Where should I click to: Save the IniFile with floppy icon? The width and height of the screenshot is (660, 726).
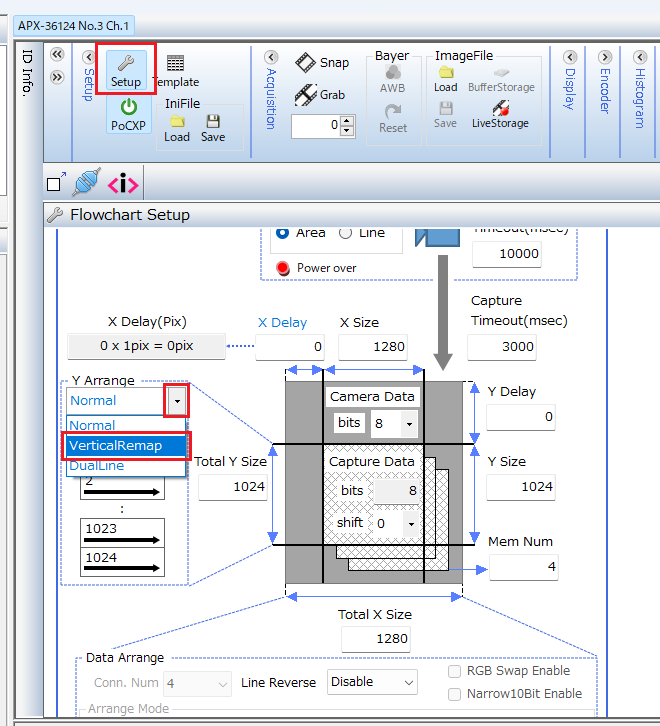(213, 121)
